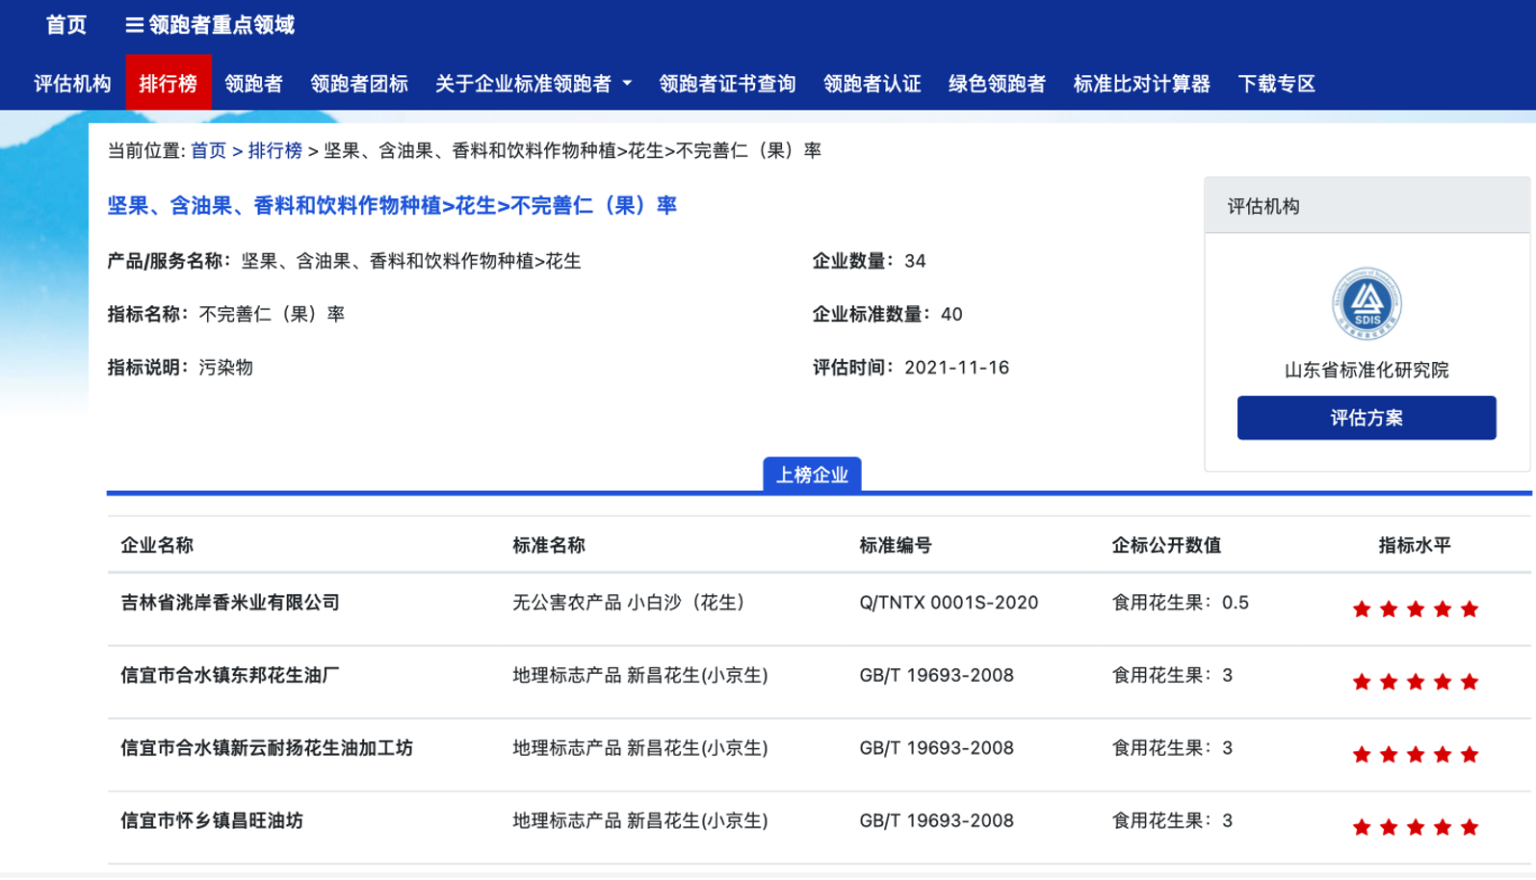Image resolution: width=1536 pixels, height=880 pixels.
Task: Click the blue heading ending in 不完善仁（果）率
Action: coord(392,206)
